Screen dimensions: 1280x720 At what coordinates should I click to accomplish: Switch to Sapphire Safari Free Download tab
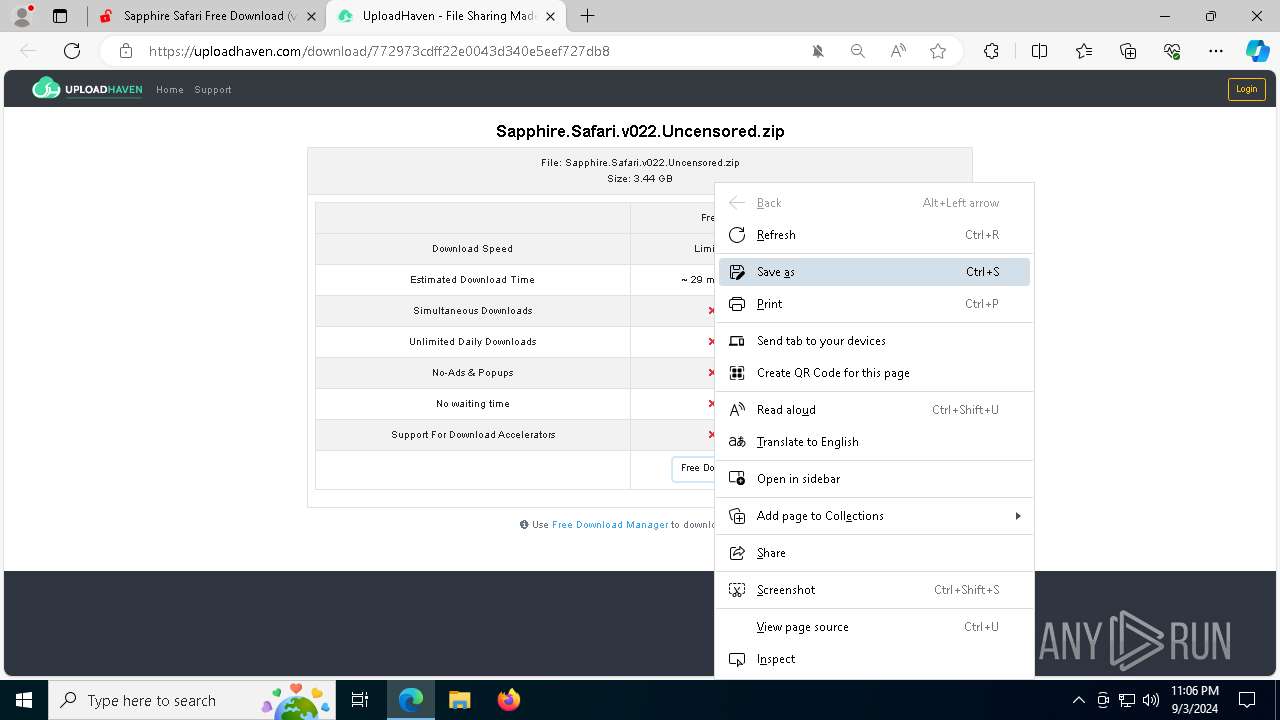point(210,16)
